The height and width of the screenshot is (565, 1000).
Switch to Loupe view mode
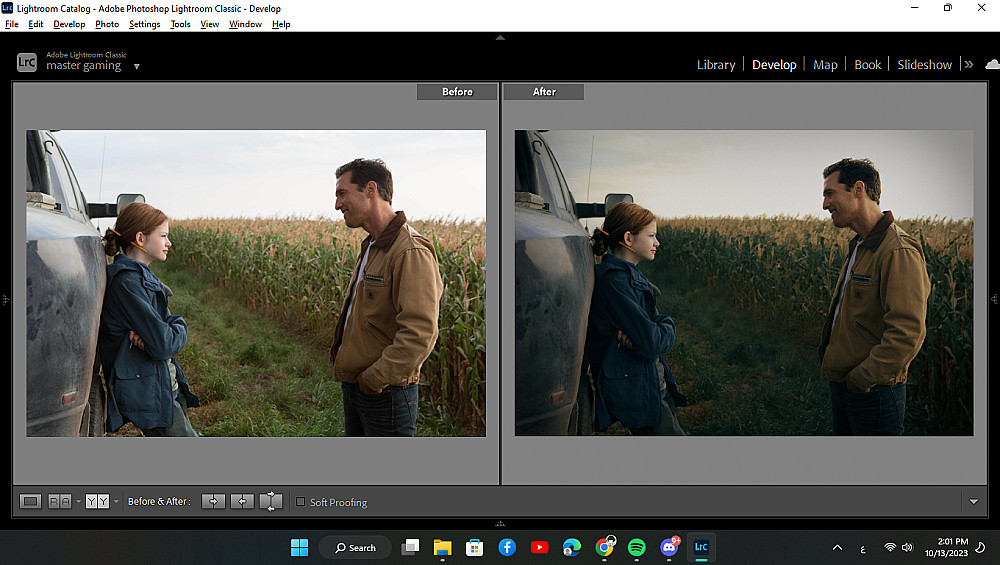(x=30, y=501)
